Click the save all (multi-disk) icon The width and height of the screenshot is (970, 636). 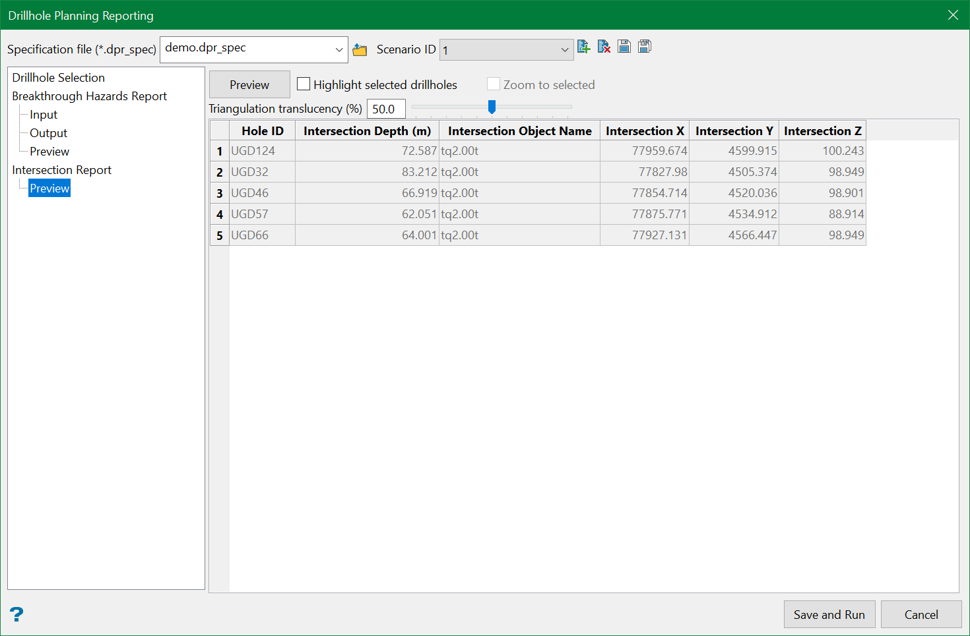click(645, 47)
